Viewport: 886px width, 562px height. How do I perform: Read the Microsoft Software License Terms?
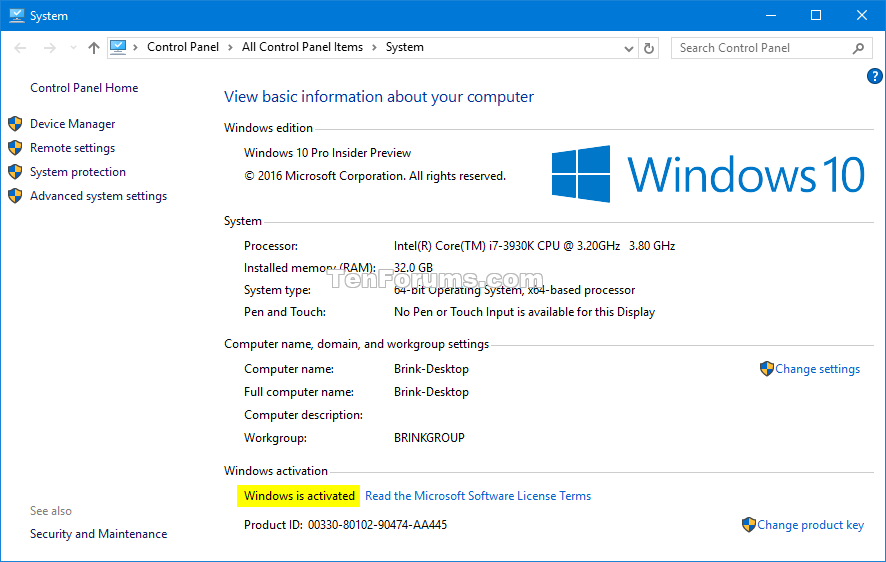coord(478,496)
